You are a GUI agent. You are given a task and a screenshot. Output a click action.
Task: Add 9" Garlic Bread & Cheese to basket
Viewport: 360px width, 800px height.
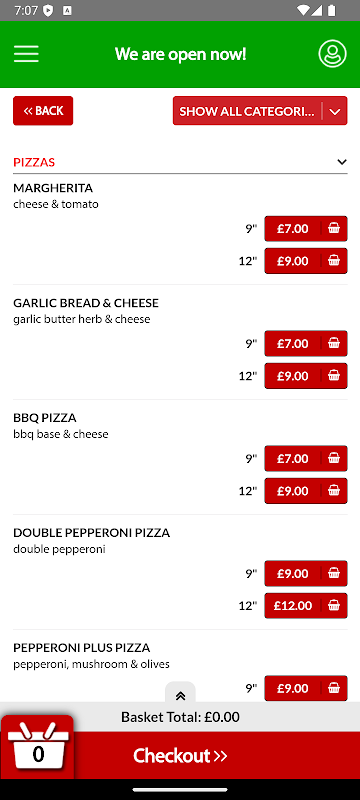tap(306, 343)
